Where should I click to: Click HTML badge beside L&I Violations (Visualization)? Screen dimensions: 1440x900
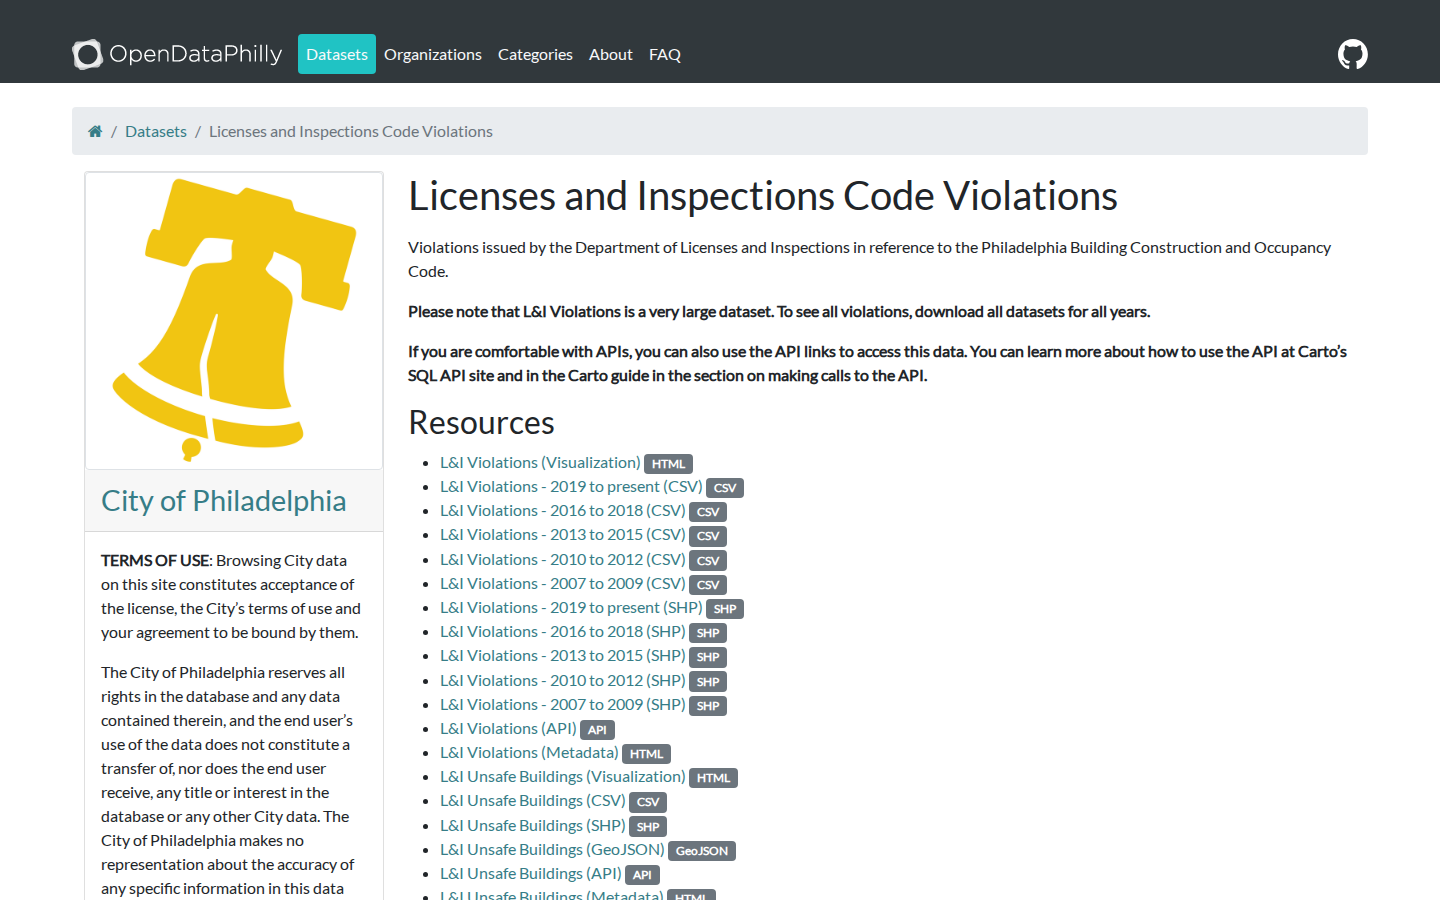[668, 464]
